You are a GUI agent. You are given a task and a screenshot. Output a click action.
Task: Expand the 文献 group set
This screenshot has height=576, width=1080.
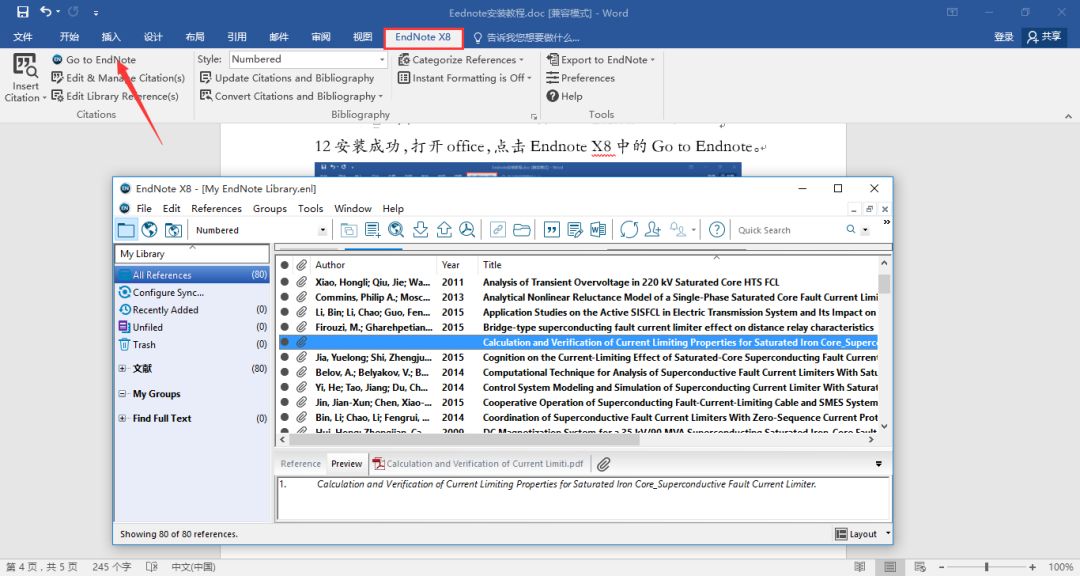(x=122, y=369)
